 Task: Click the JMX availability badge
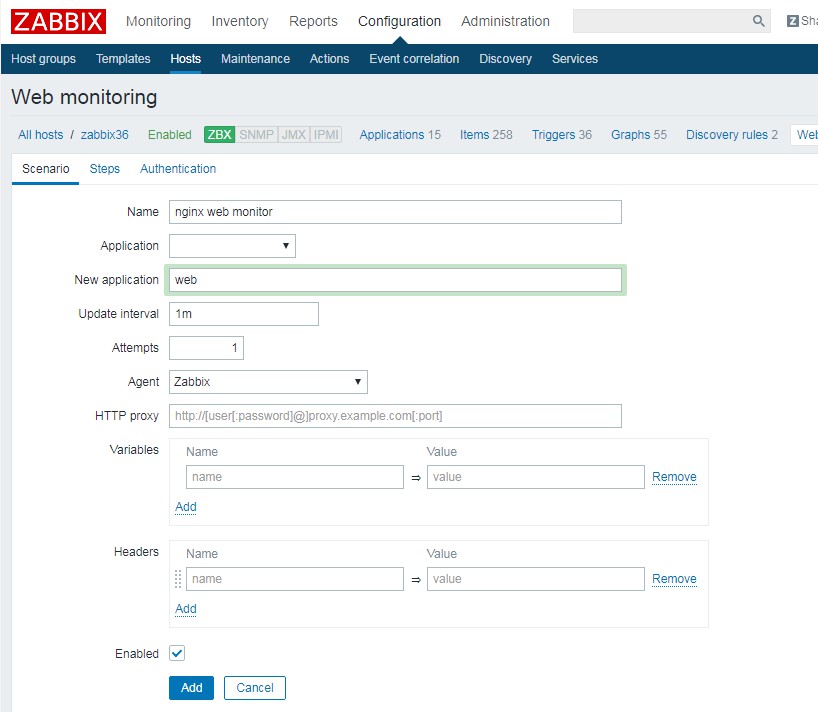(x=294, y=135)
